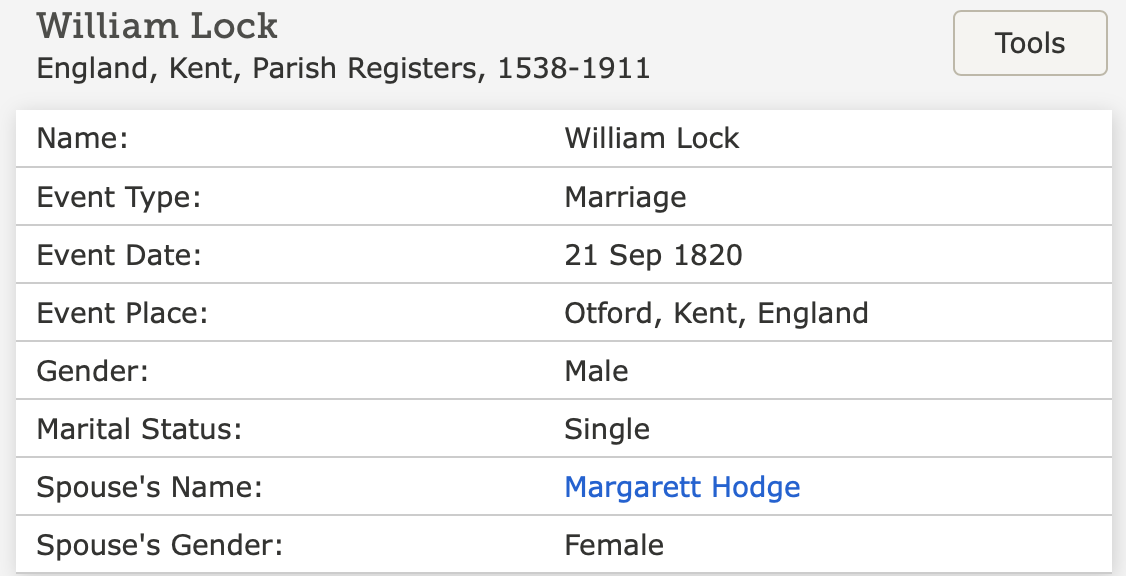Screen dimensions: 1126x576
Task: Select the Marriage event type value
Action: [x=625, y=197]
